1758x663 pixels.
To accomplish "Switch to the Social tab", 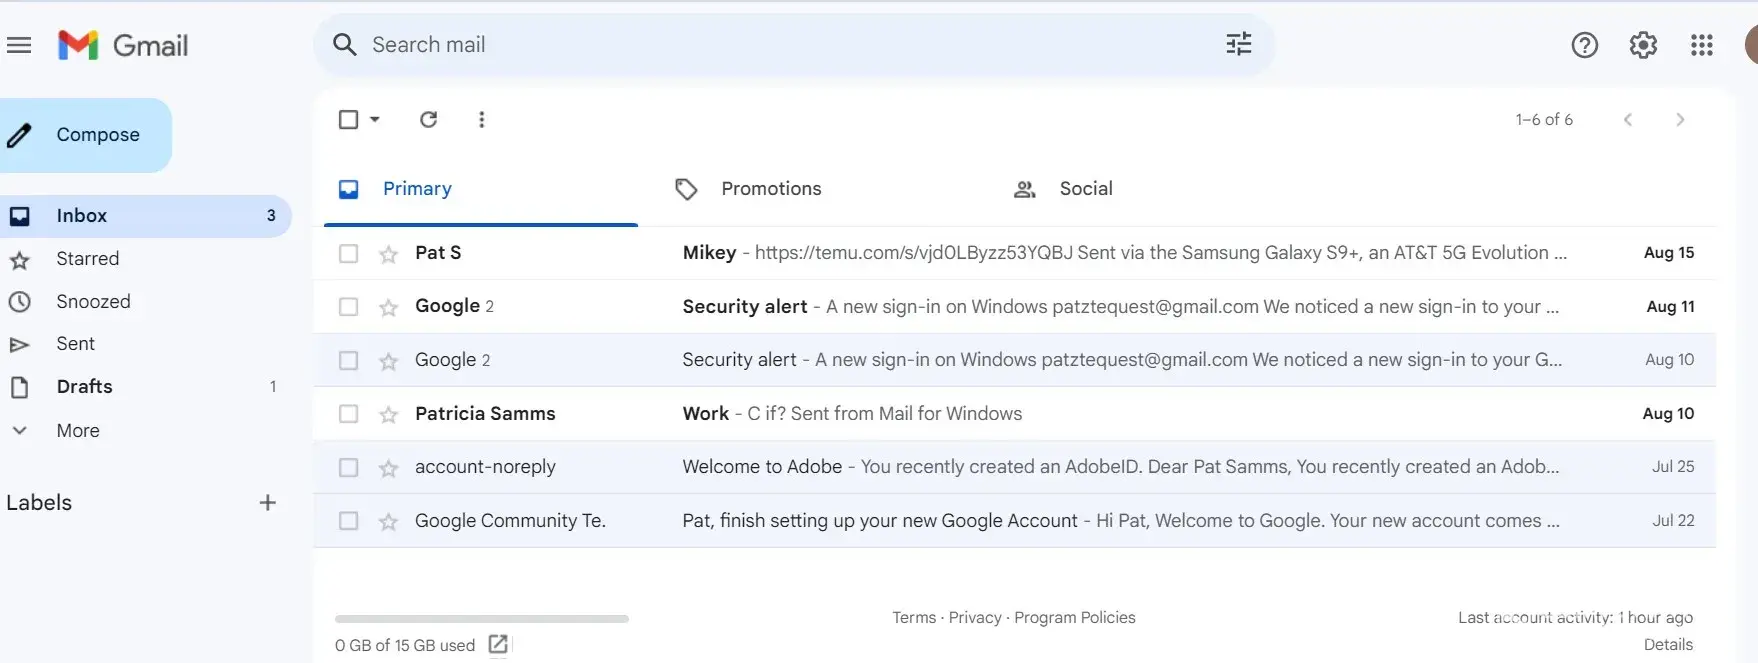I will point(1085,189).
